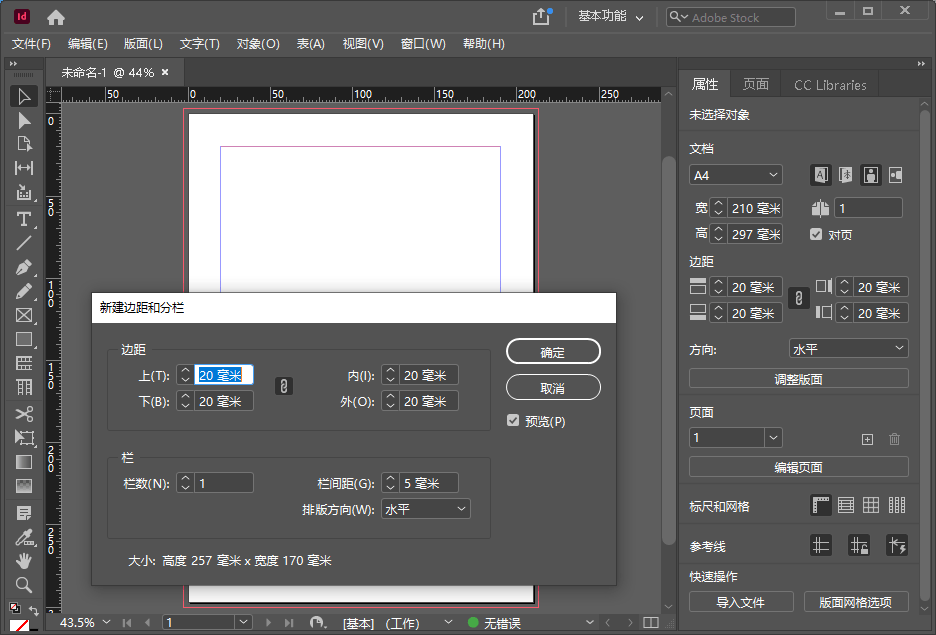Toggle layout grid visibility icon
936x635 pixels.
coord(897,505)
